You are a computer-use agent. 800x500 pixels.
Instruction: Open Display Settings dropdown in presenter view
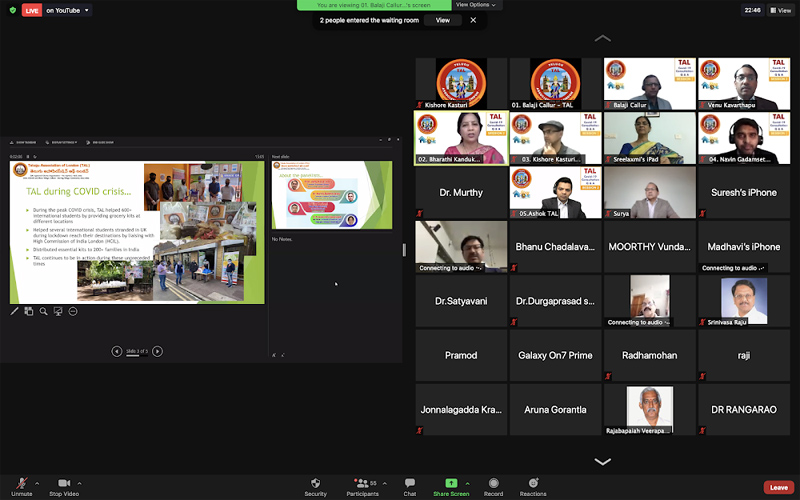point(61,142)
